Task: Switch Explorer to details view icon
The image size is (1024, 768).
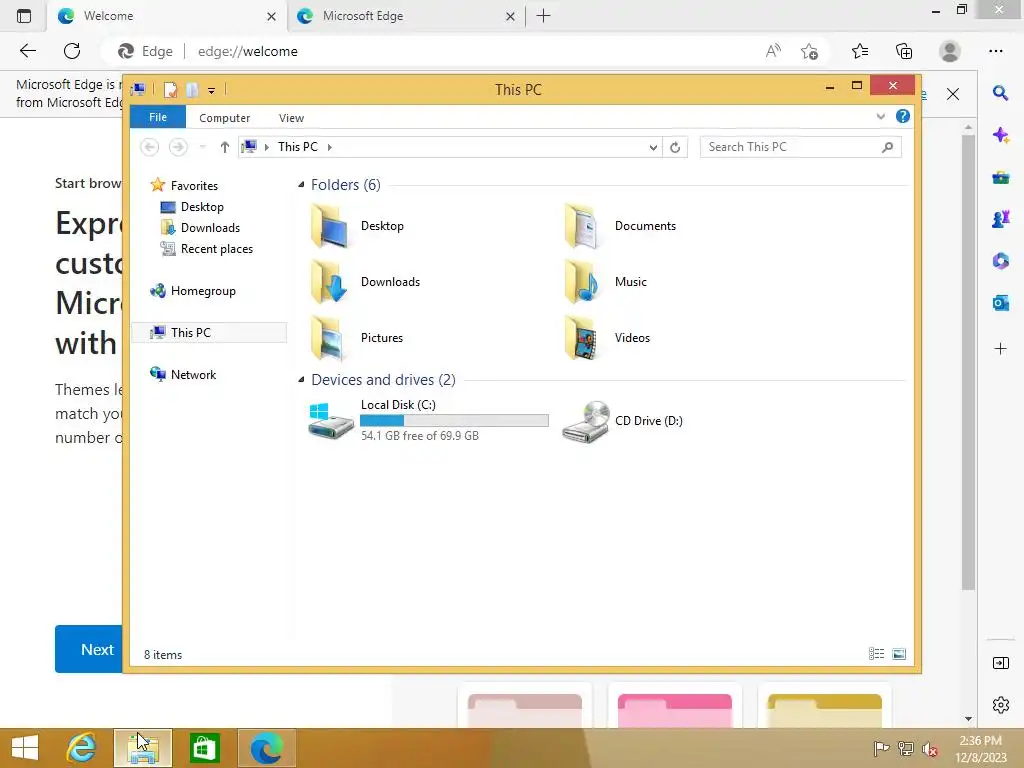Action: [x=876, y=654]
